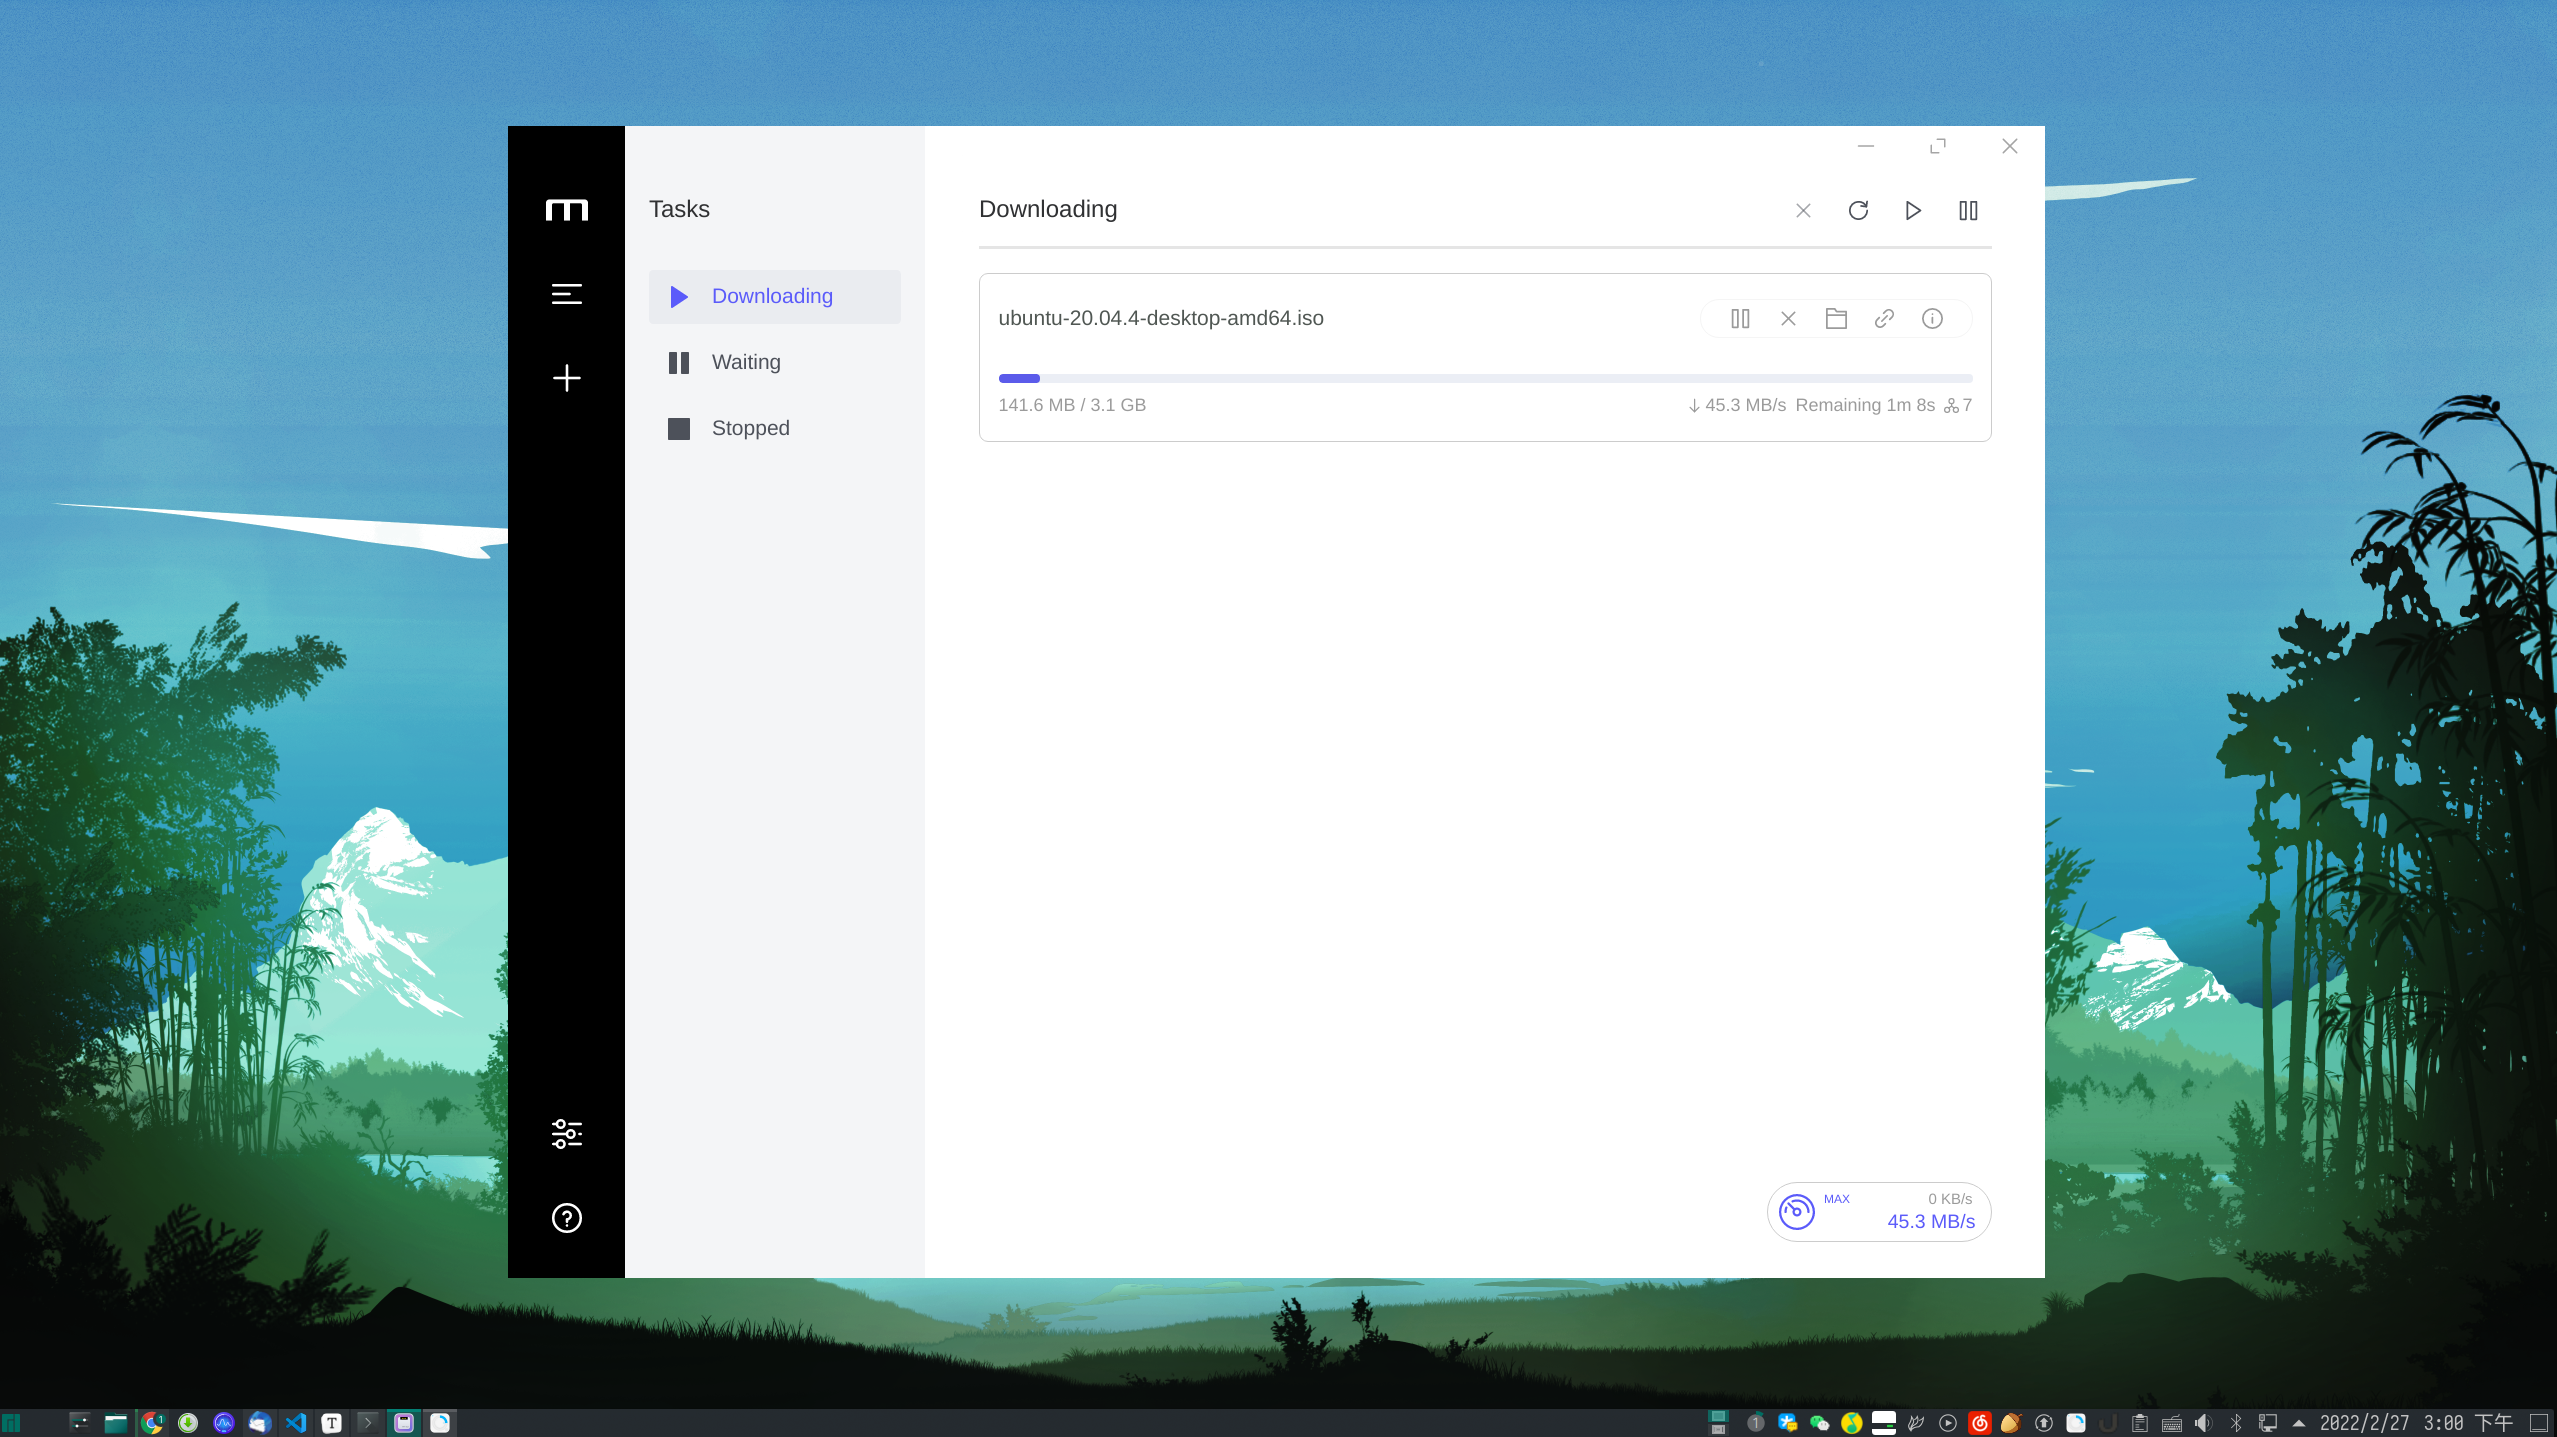Show task info for ubuntu iso

[1932, 319]
